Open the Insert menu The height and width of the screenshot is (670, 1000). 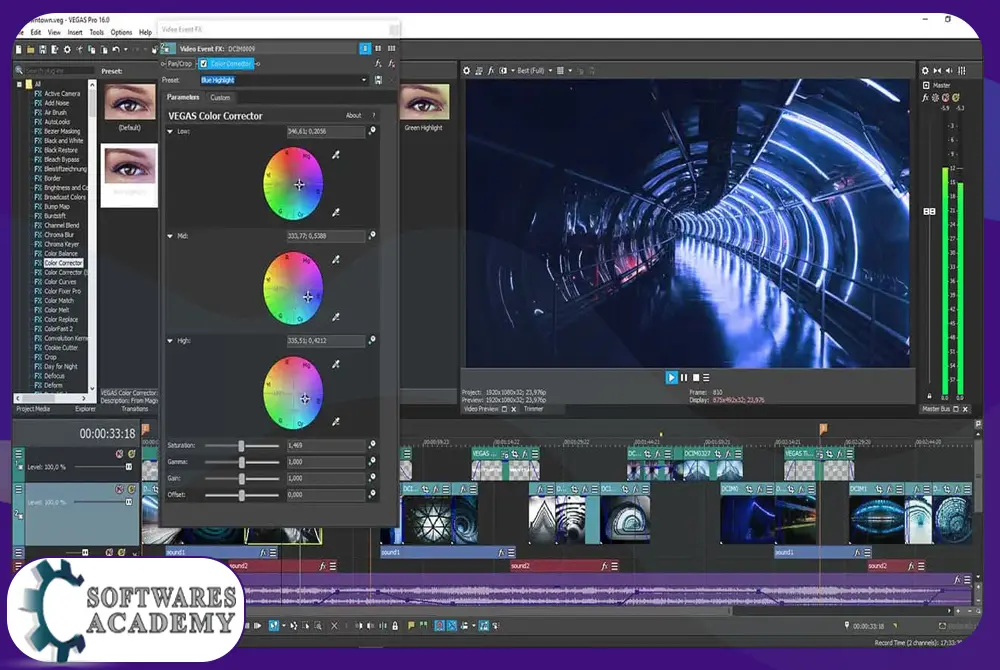(x=75, y=32)
